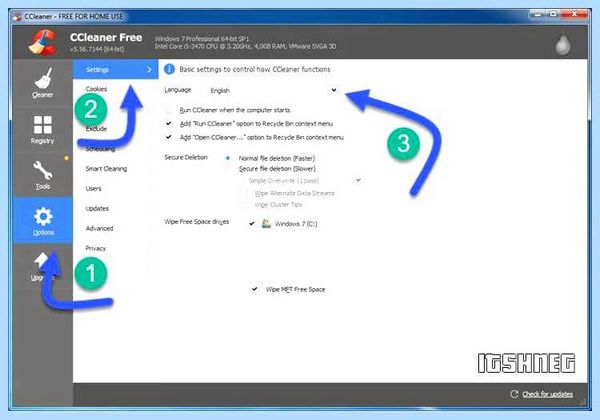
Task: Open the Exclude tab
Action: 96,129
